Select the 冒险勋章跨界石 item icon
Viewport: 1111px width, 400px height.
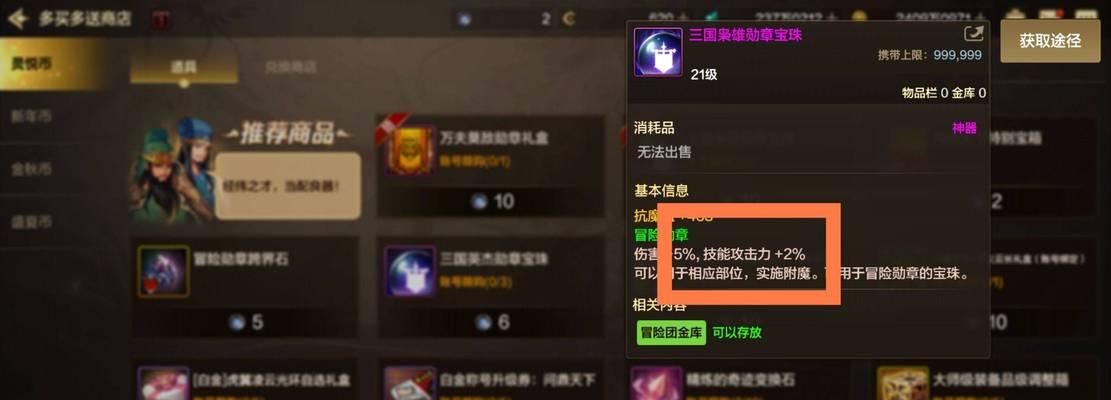163,271
